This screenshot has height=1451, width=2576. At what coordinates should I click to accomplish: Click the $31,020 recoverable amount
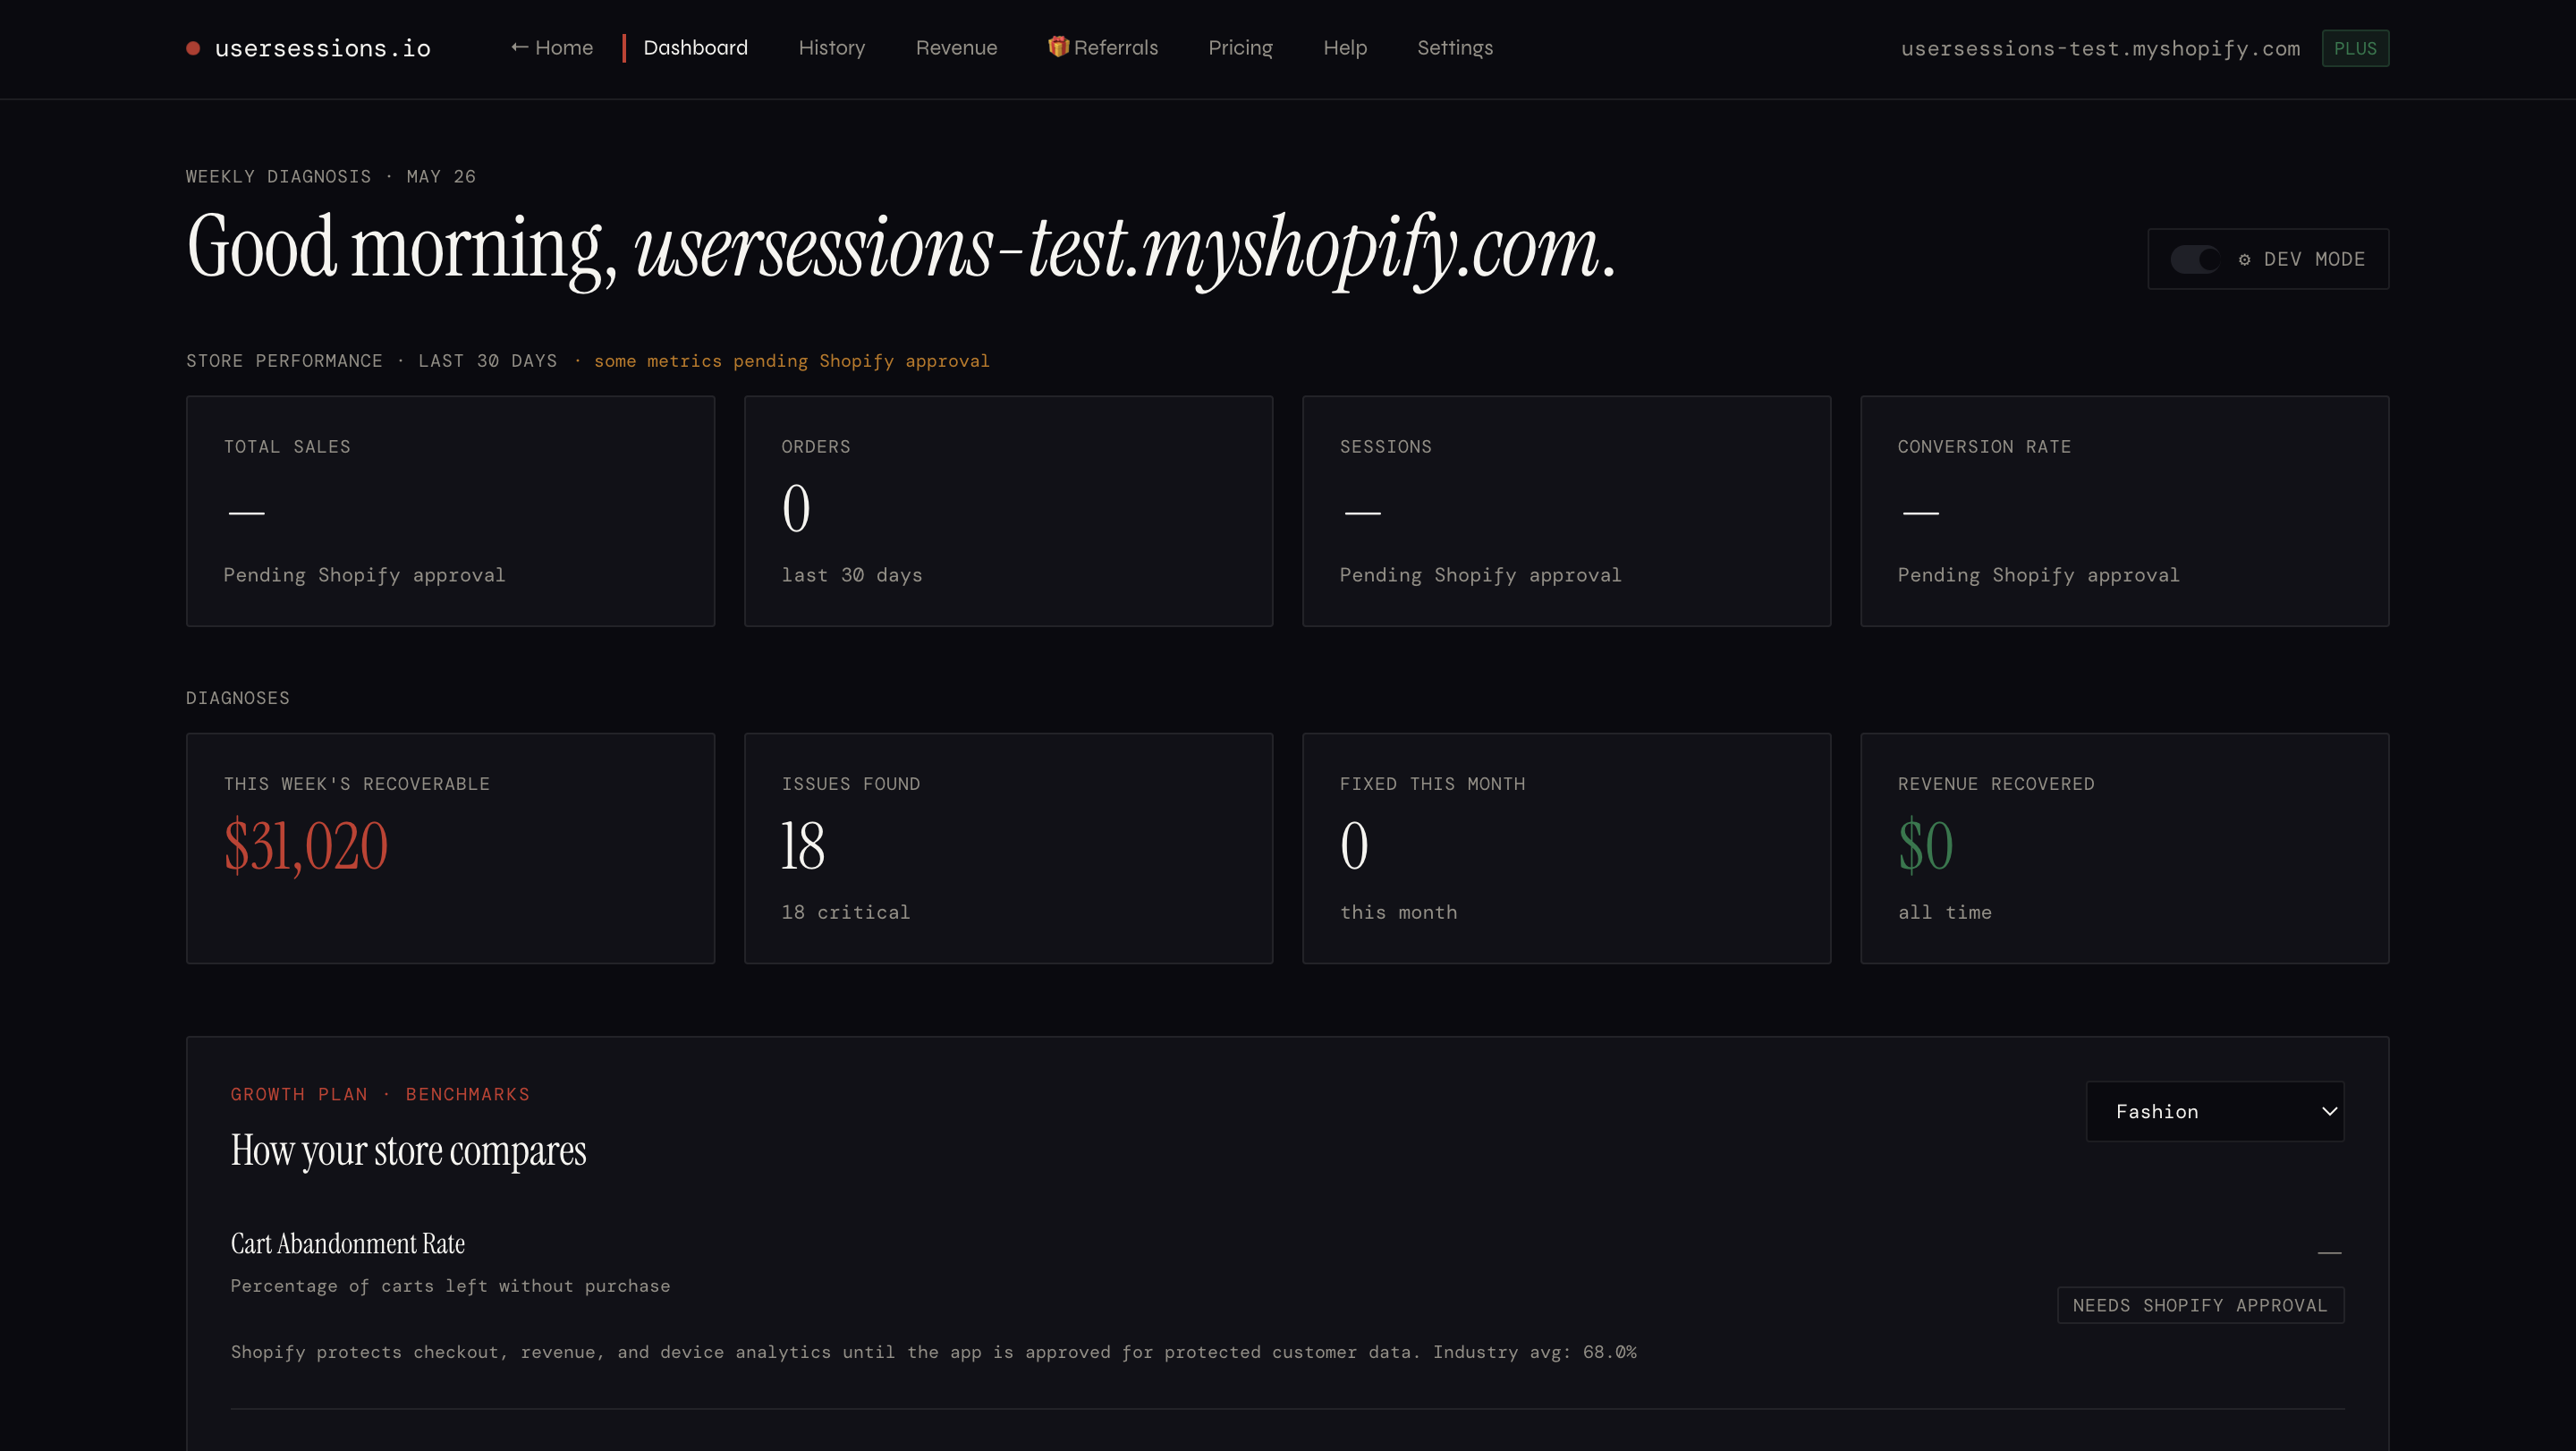[306, 846]
